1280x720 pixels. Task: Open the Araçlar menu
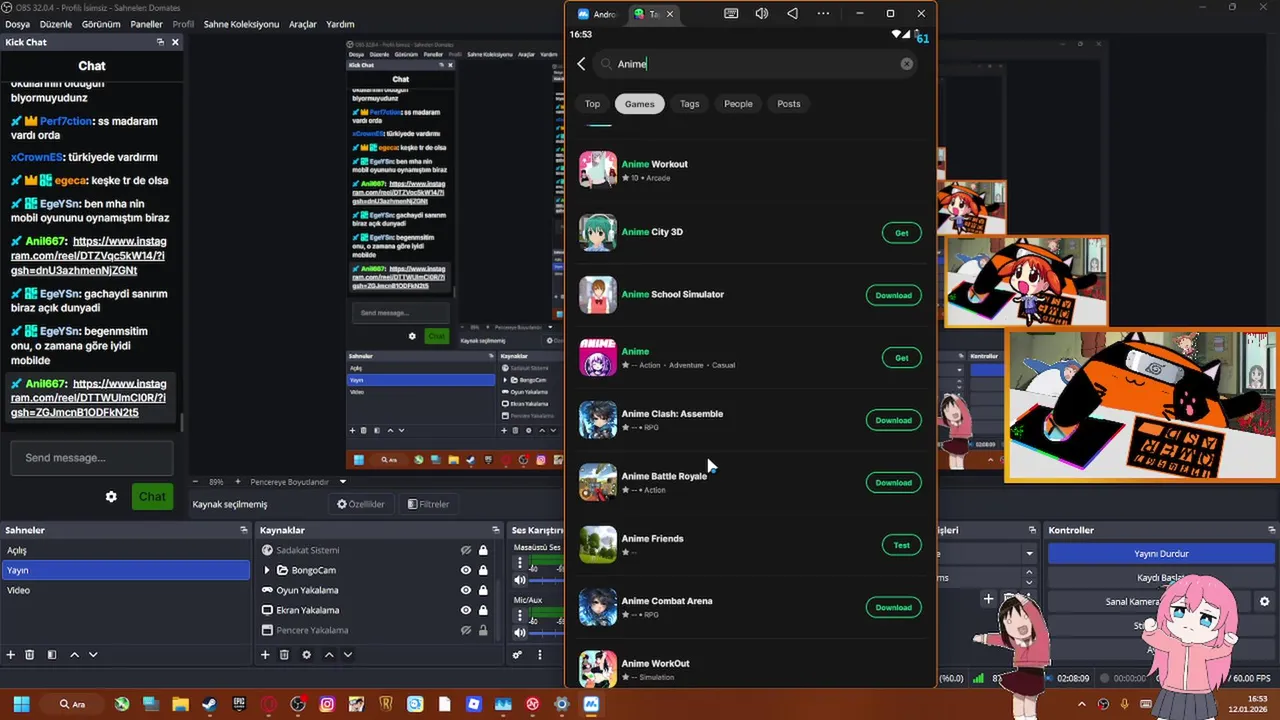[x=303, y=24]
